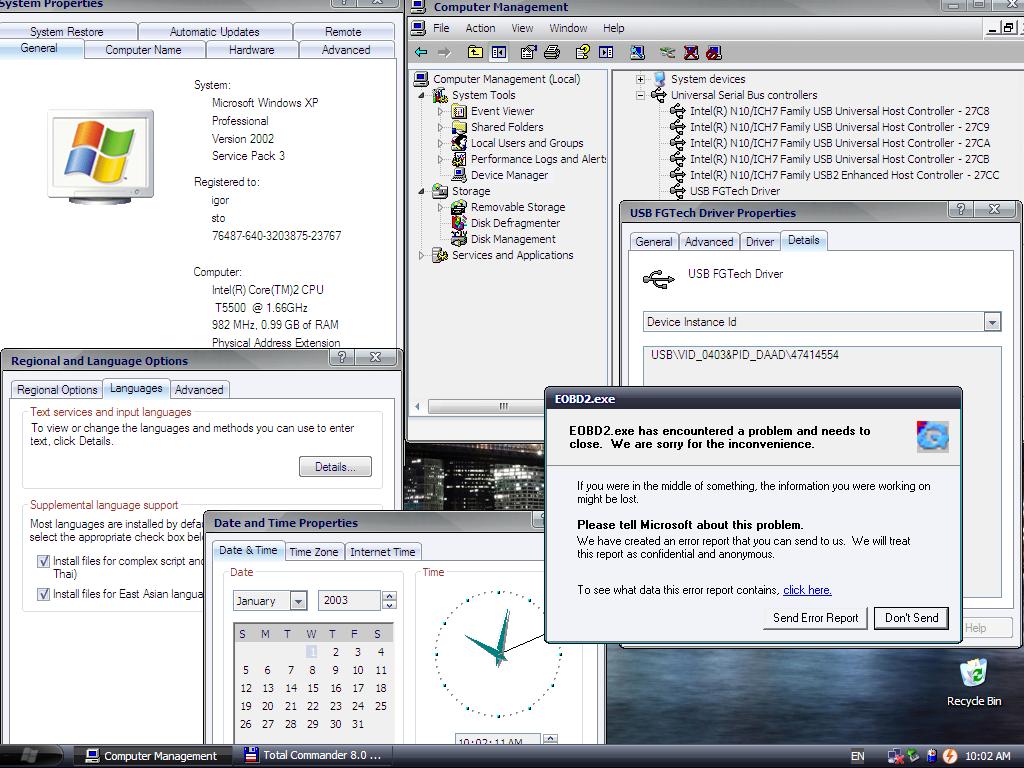
Task: Toggle install files for complex script checkbox
Action: [x=44, y=561]
